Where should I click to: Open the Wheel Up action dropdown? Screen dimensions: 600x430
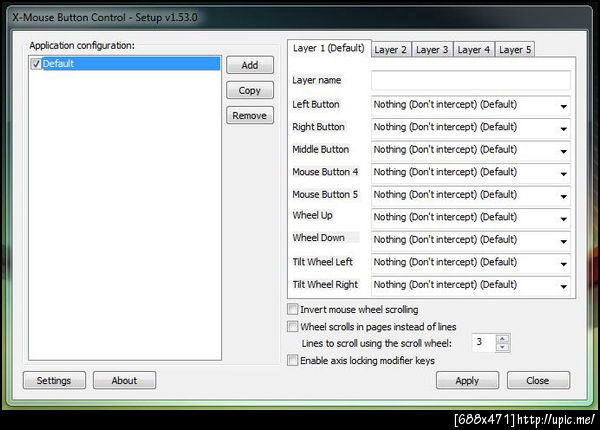pyautogui.click(x=471, y=218)
